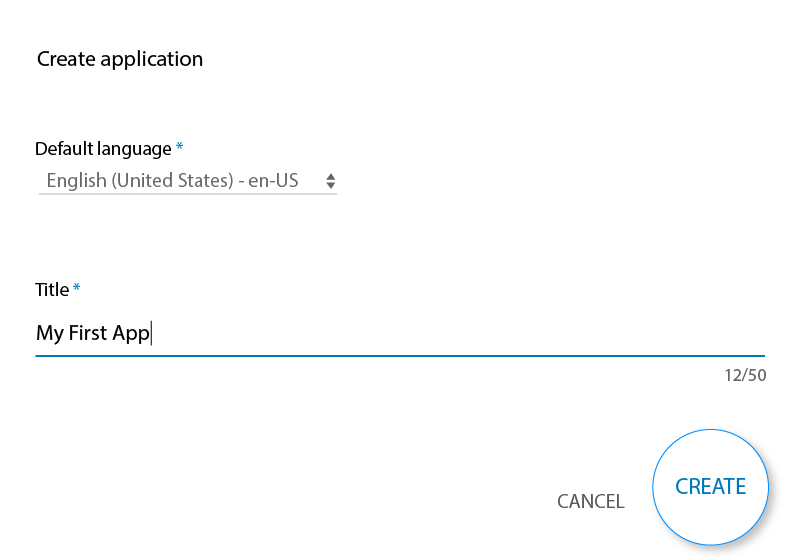Click the word English in language selector

(x=76, y=181)
